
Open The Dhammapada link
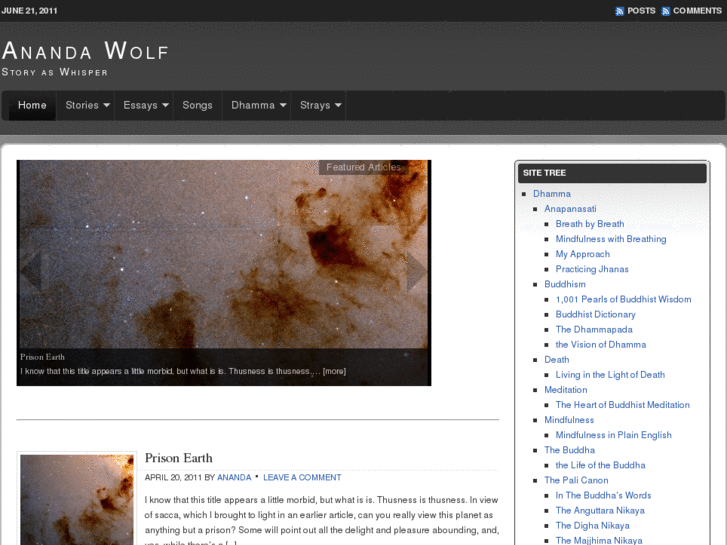coord(594,329)
